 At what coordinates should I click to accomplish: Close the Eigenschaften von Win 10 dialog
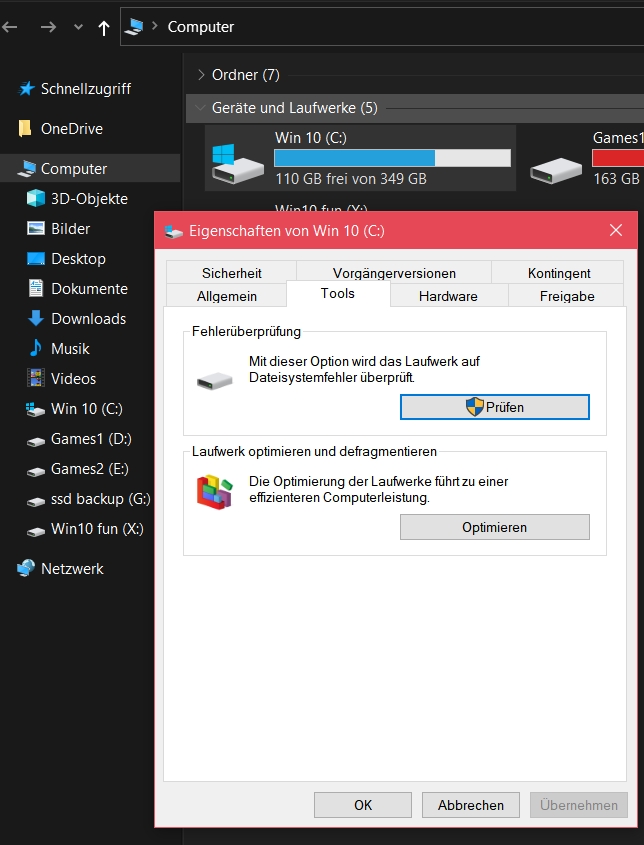coord(616,231)
